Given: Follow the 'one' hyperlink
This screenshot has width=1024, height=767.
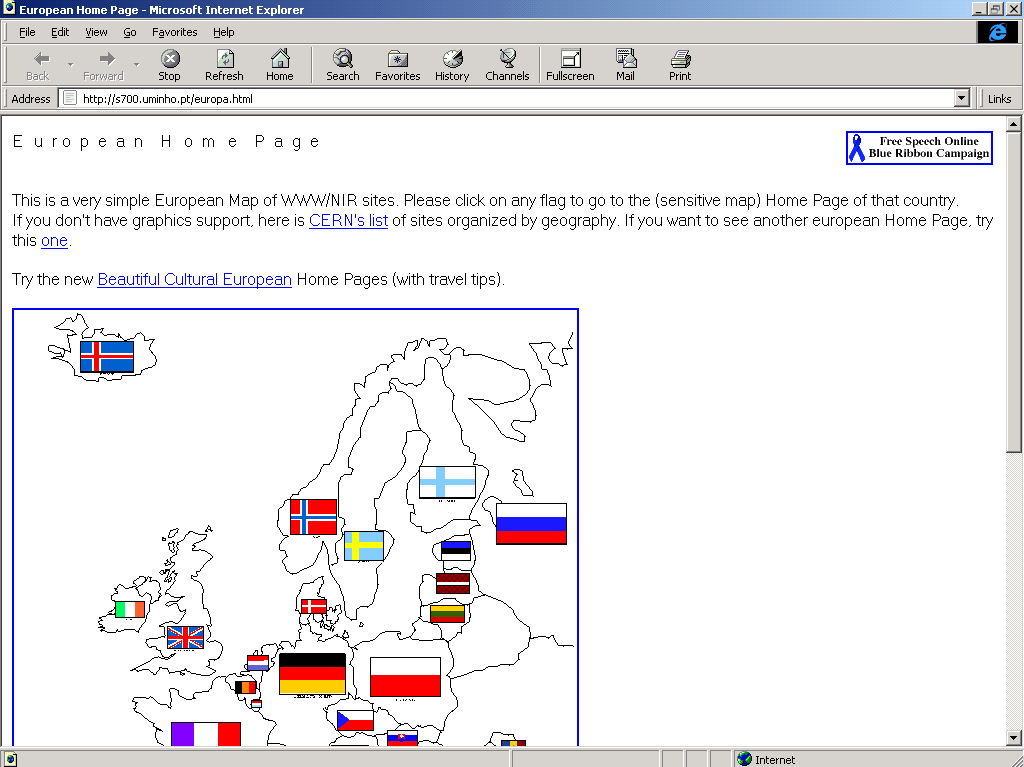Looking at the screenshot, I should [x=54, y=240].
